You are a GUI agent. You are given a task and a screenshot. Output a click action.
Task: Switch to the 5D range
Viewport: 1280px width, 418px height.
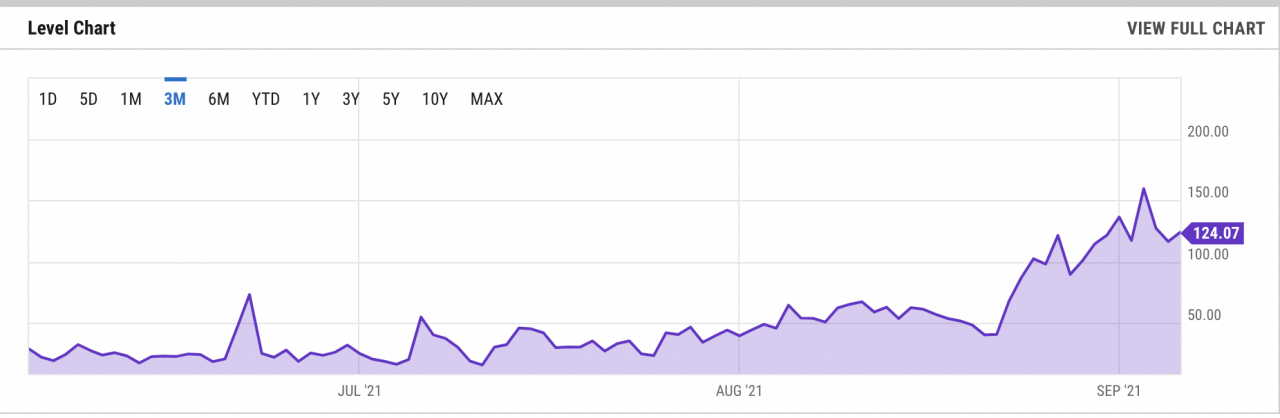click(89, 99)
